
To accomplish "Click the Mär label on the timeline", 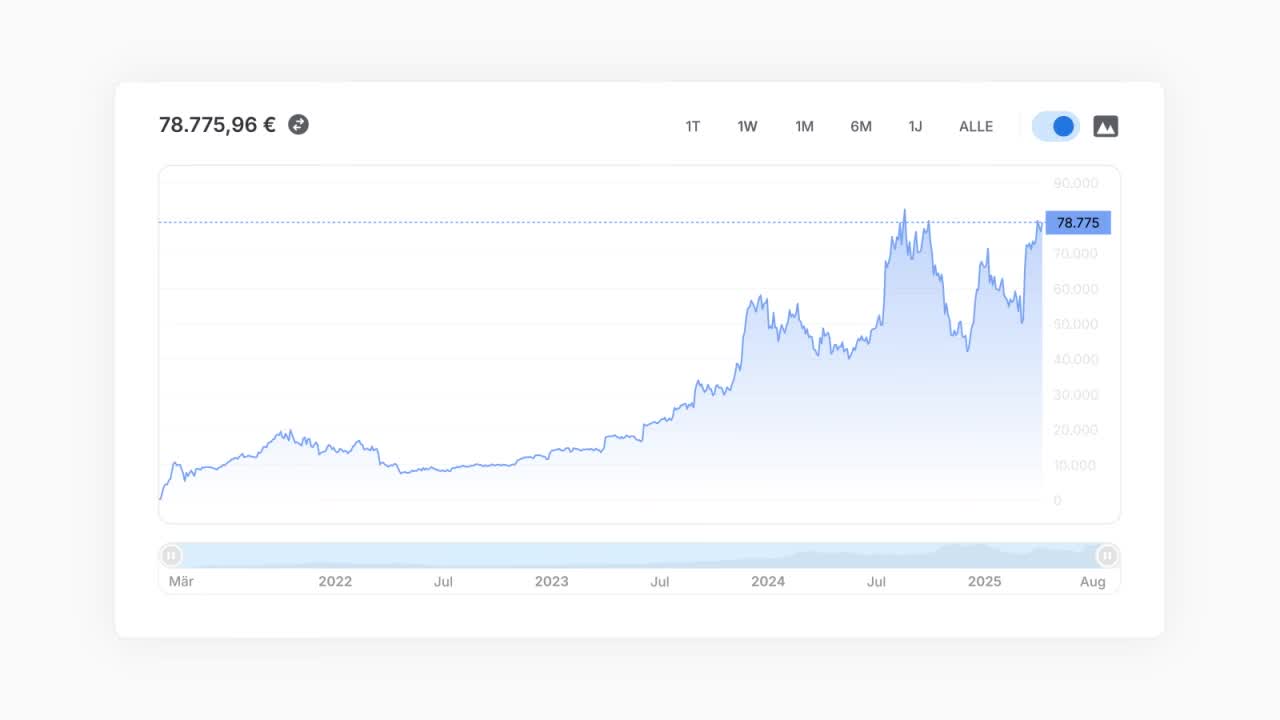I will [181, 581].
